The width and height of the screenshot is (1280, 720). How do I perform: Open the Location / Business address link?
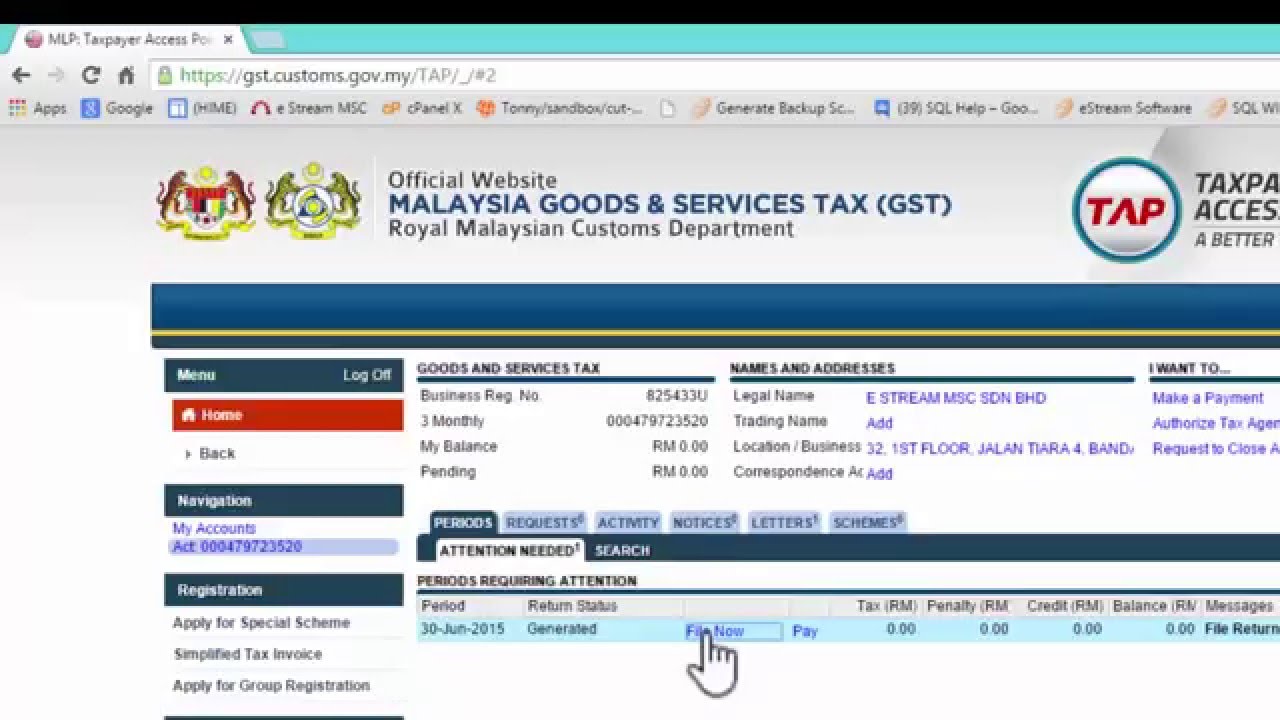(1000, 448)
